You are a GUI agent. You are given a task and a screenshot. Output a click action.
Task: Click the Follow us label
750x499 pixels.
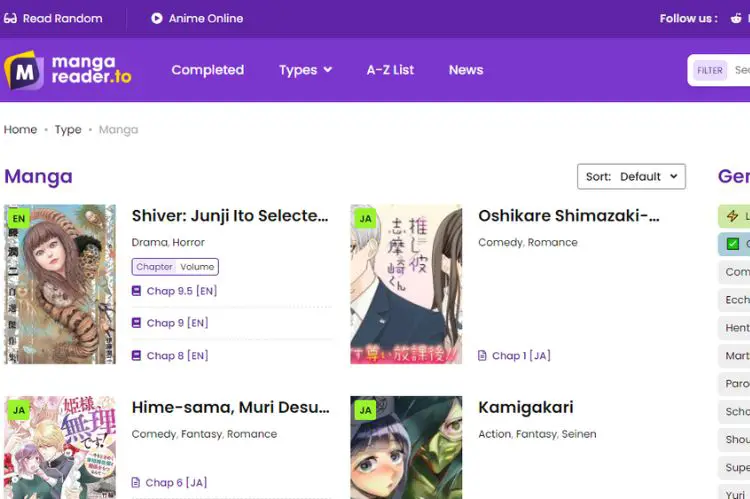pos(689,19)
